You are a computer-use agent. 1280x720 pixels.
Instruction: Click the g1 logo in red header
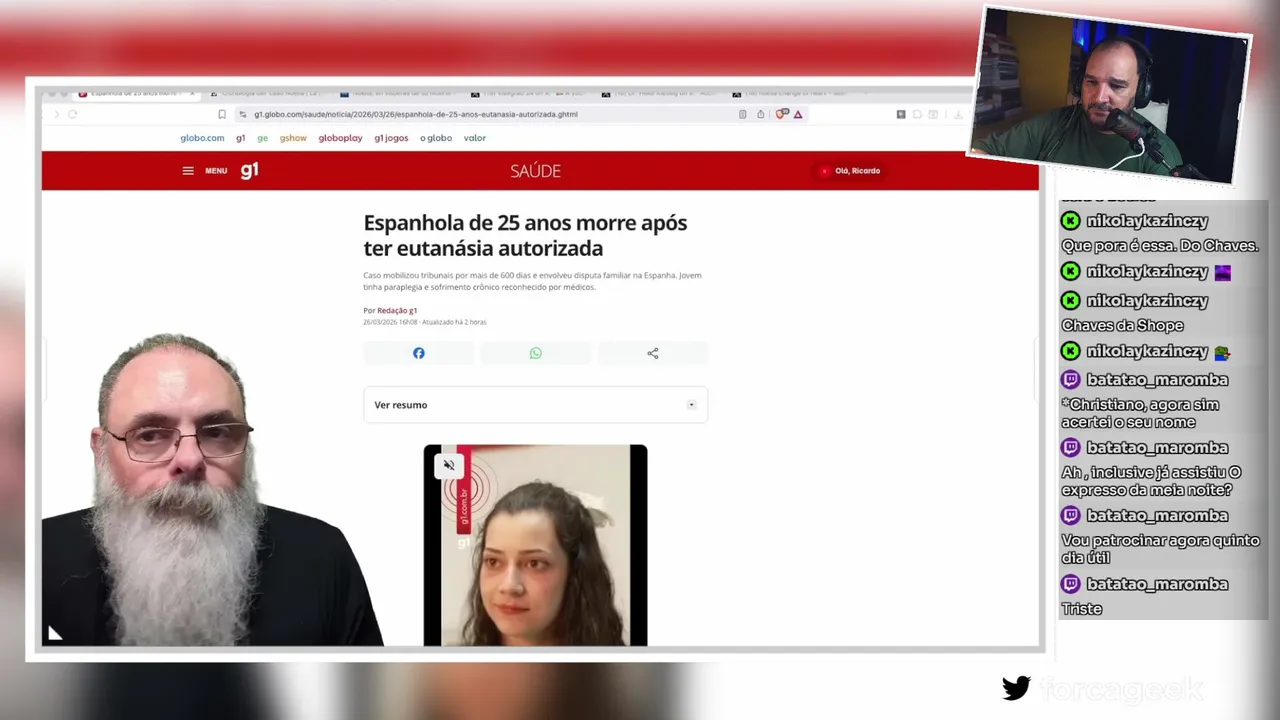[x=249, y=170]
